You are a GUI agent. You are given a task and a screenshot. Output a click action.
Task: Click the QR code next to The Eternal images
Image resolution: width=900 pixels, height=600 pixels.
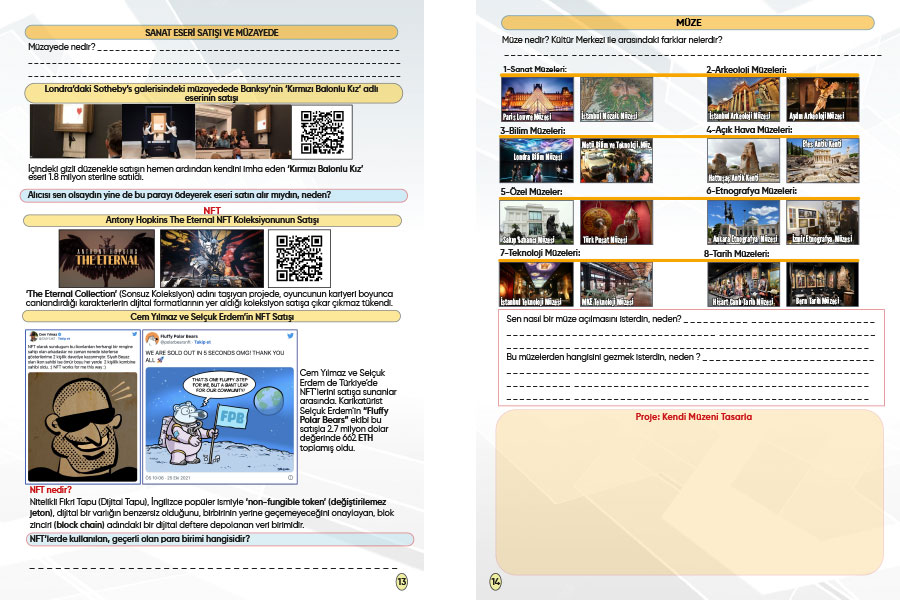(x=299, y=258)
